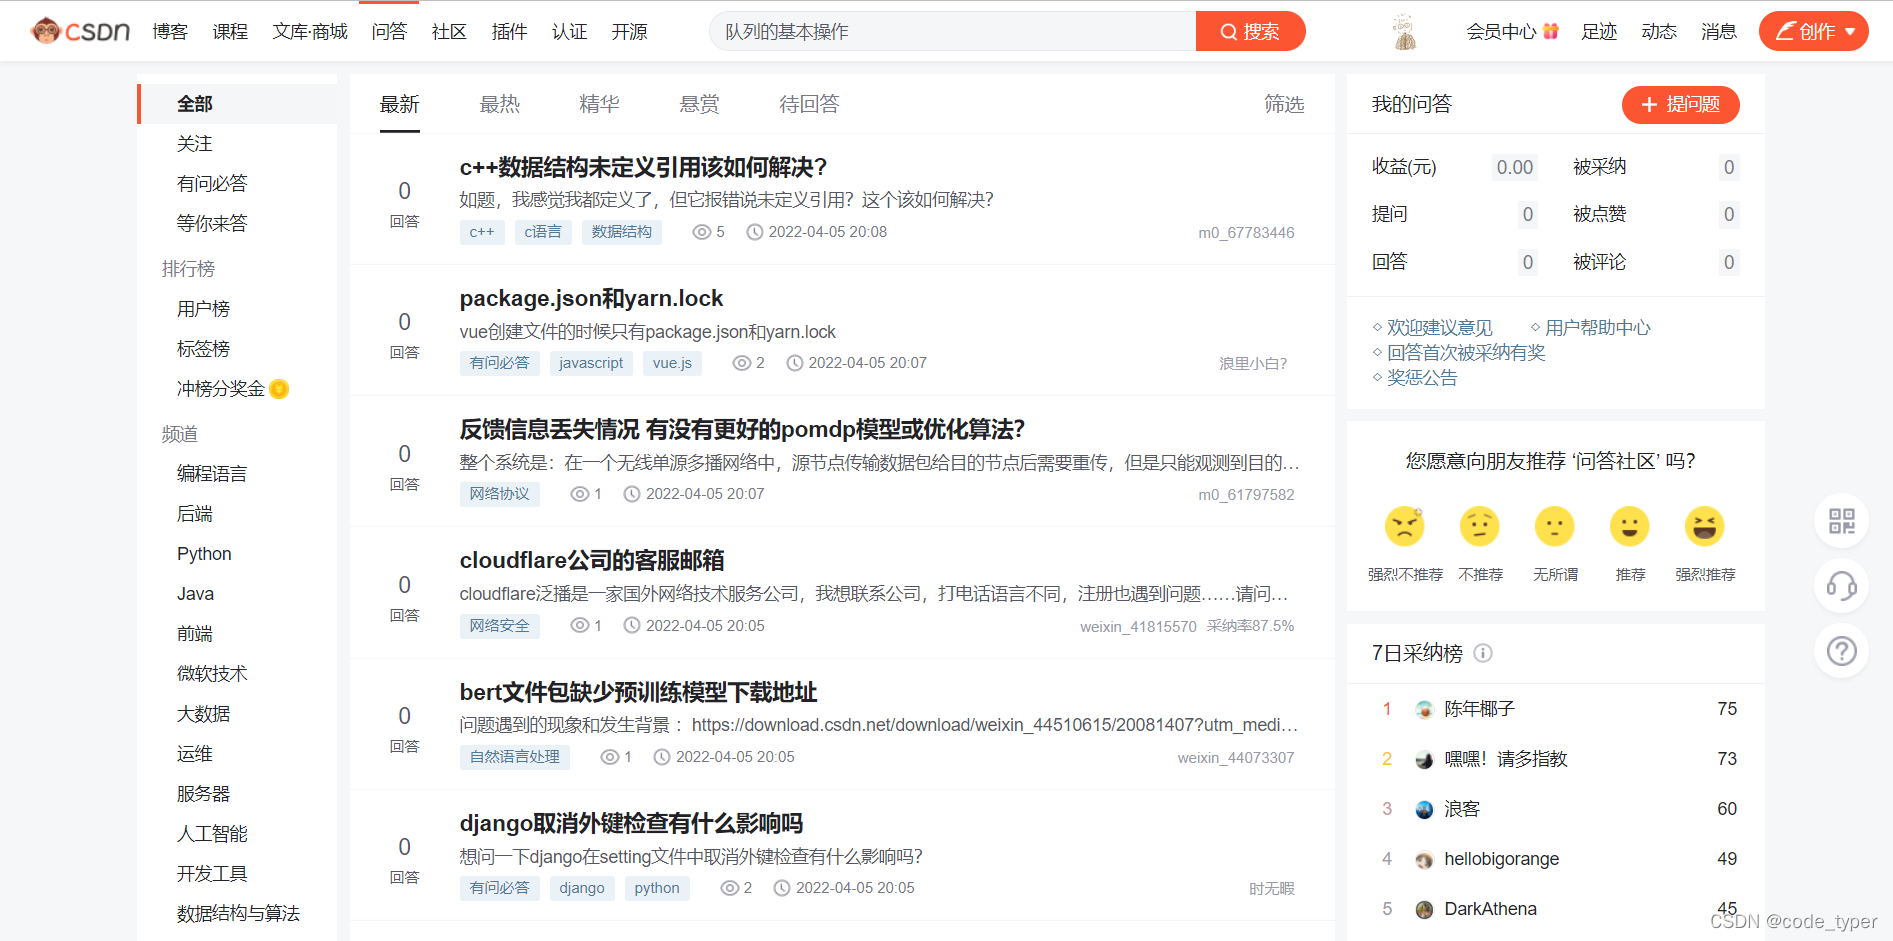Click the info icon beside 7日采纳榜

tap(1483, 653)
